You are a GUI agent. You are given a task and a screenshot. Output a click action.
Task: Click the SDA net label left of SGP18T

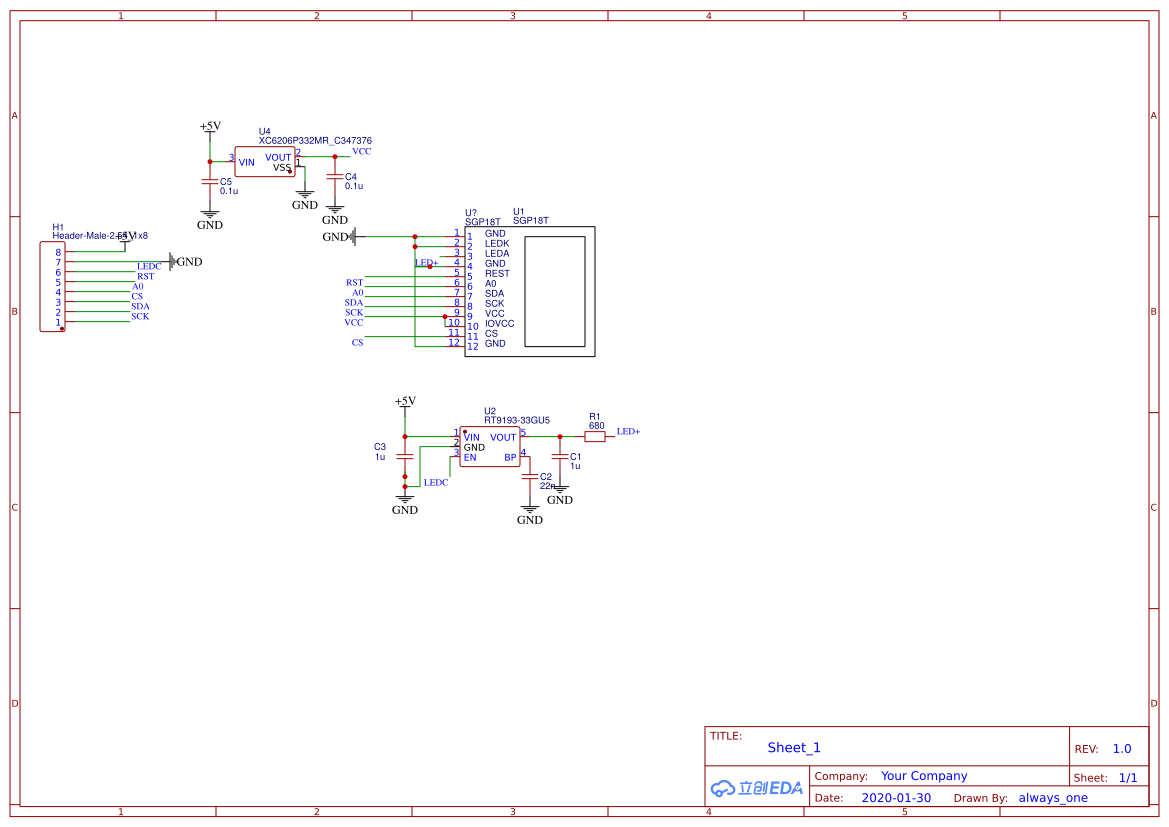[353, 303]
